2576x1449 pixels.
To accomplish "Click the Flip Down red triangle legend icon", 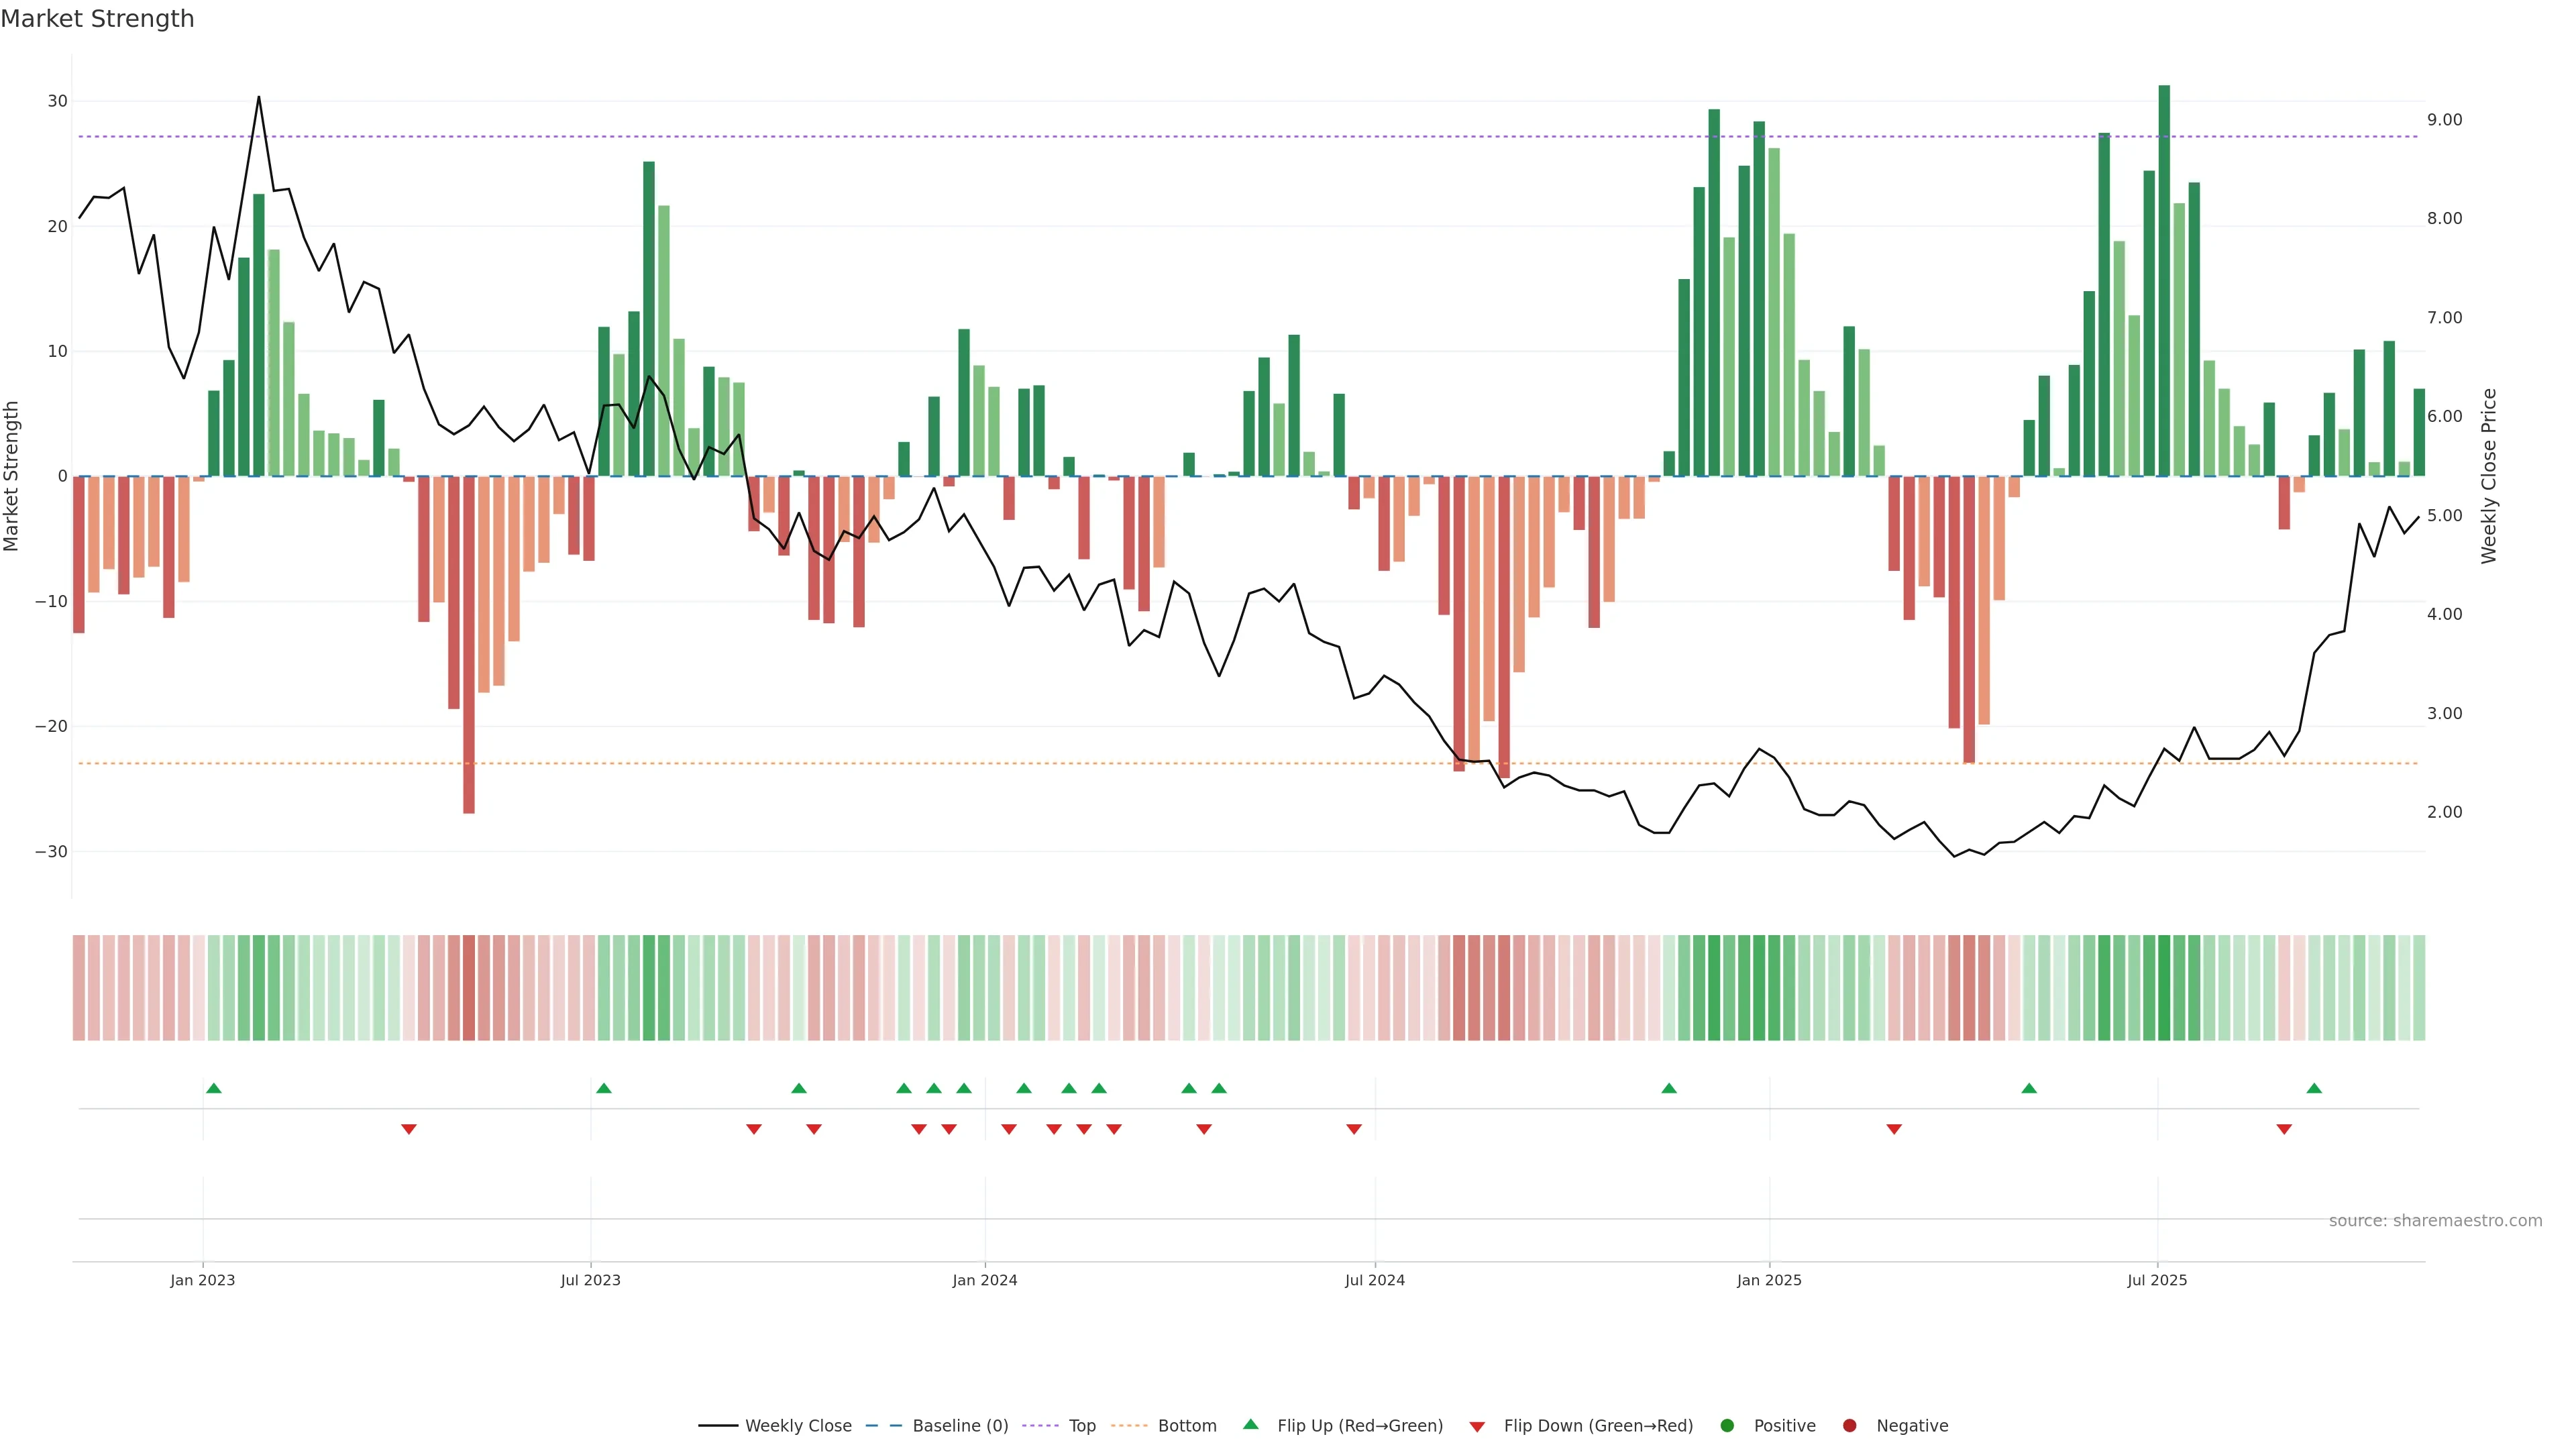I will click(x=1477, y=1426).
